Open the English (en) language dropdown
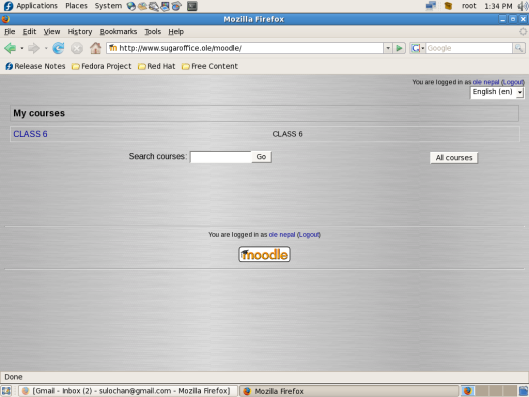Screen dimensions: 529x397 (497, 92)
